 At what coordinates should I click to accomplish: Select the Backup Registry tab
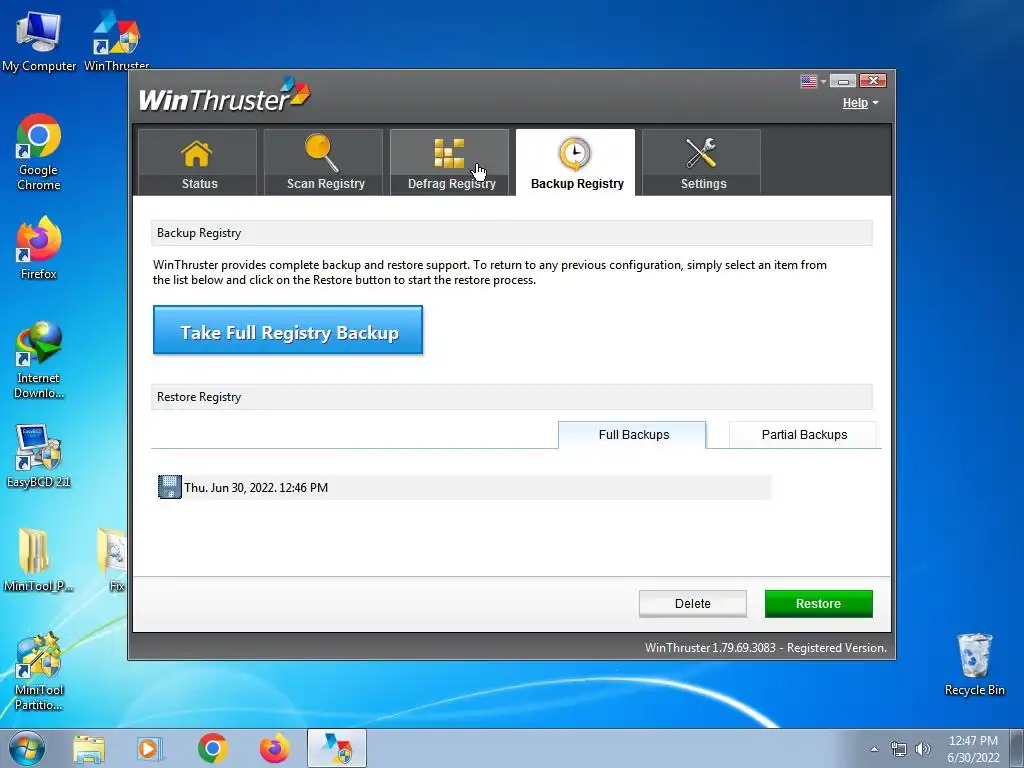click(x=575, y=162)
